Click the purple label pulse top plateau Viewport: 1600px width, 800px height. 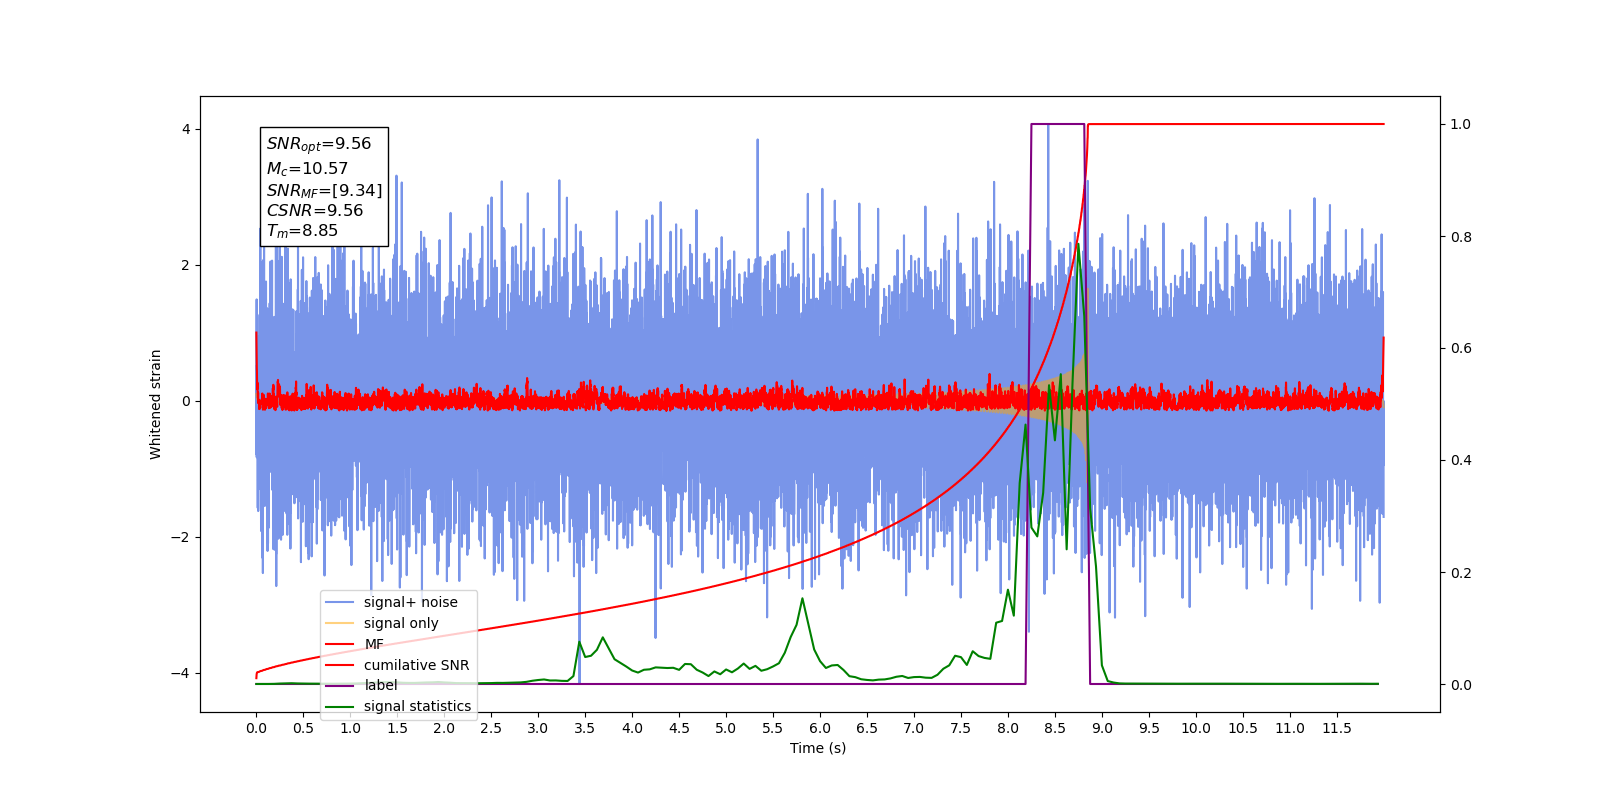(1058, 124)
